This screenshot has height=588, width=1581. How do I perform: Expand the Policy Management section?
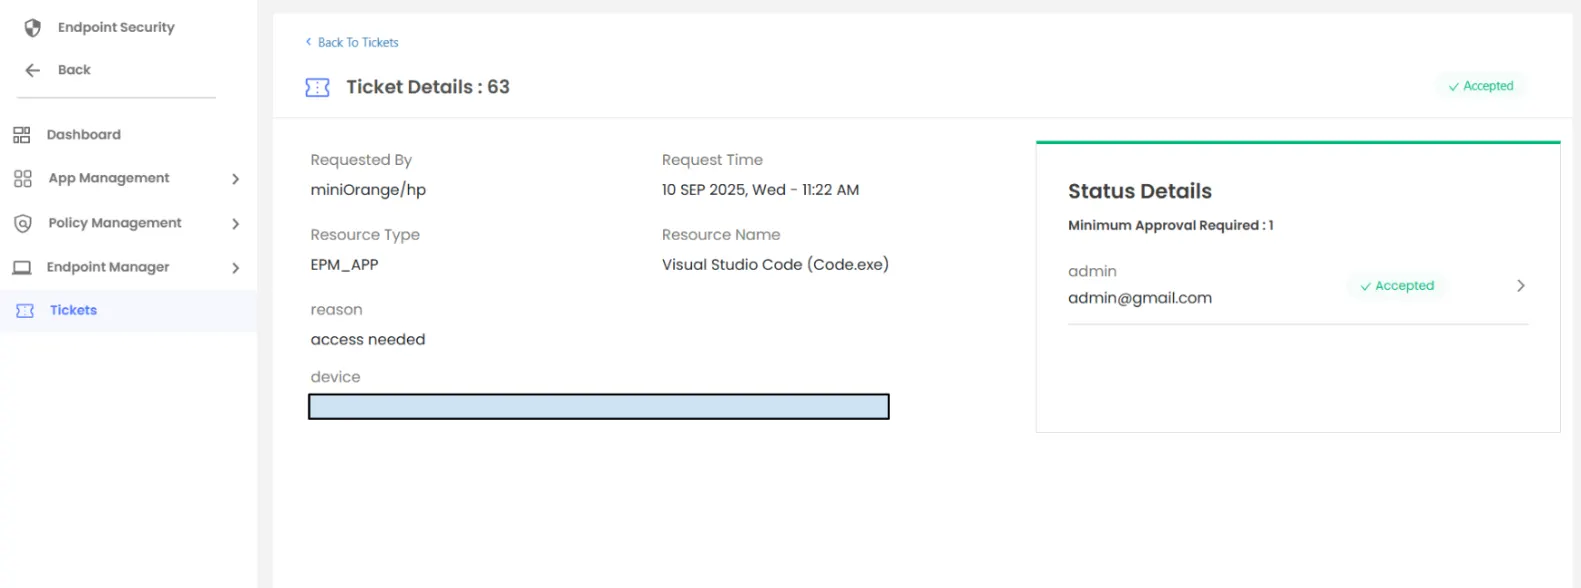point(236,223)
